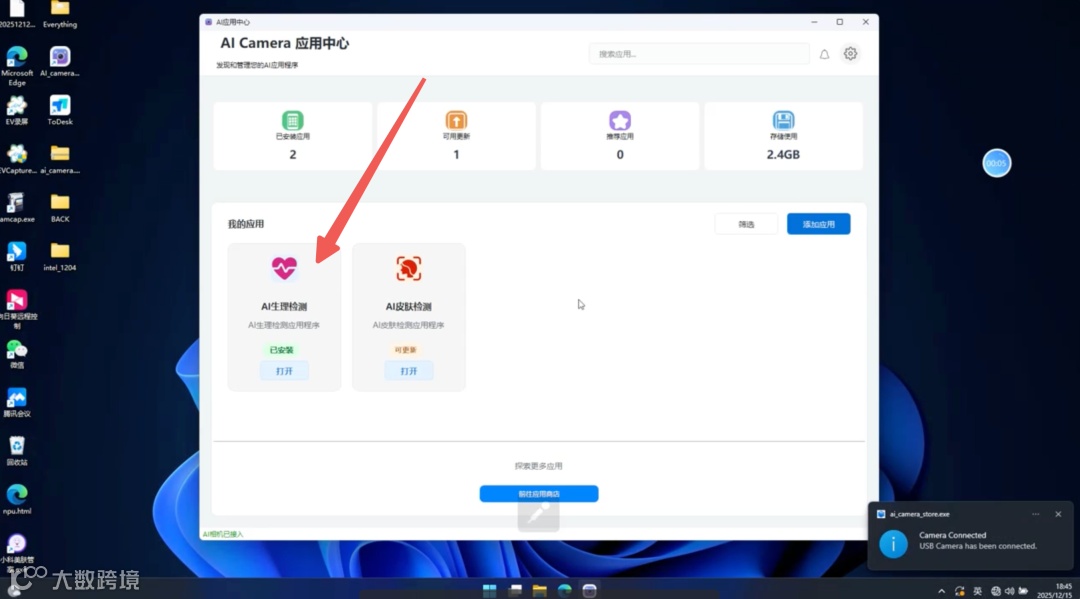
Task: Open File Explorer from the taskbar
Action: coord(539,590)
